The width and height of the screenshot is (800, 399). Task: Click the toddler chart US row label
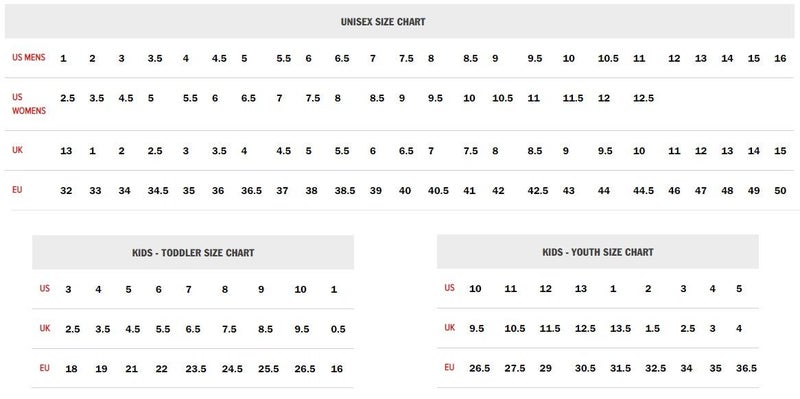click(x=45, y=288)
